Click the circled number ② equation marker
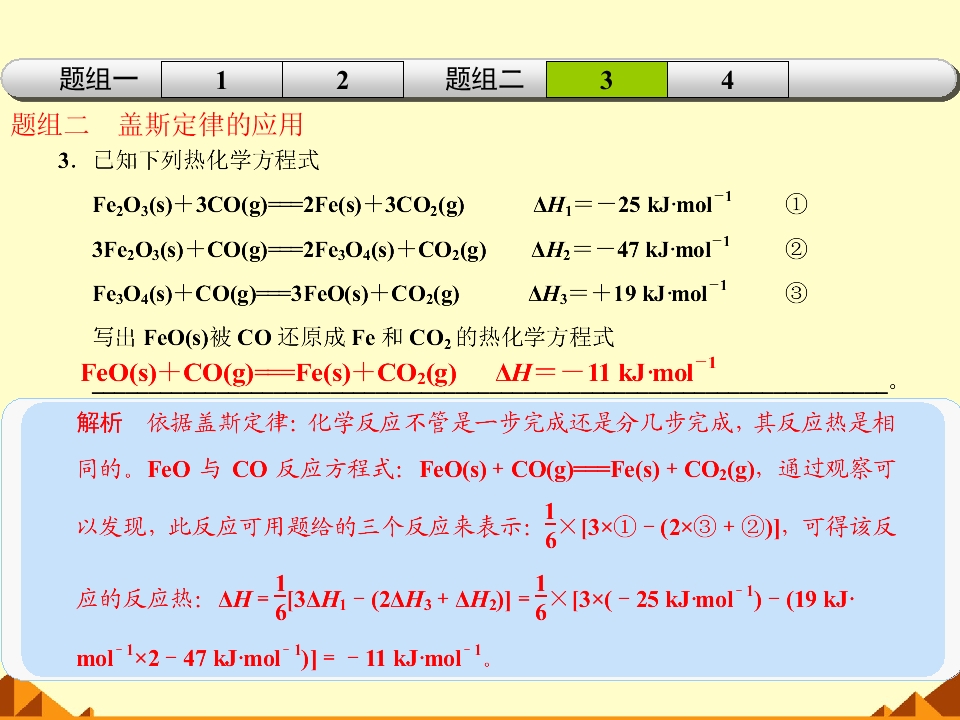Viewport: 960px width, 720px height. click(x=796, y=249)
